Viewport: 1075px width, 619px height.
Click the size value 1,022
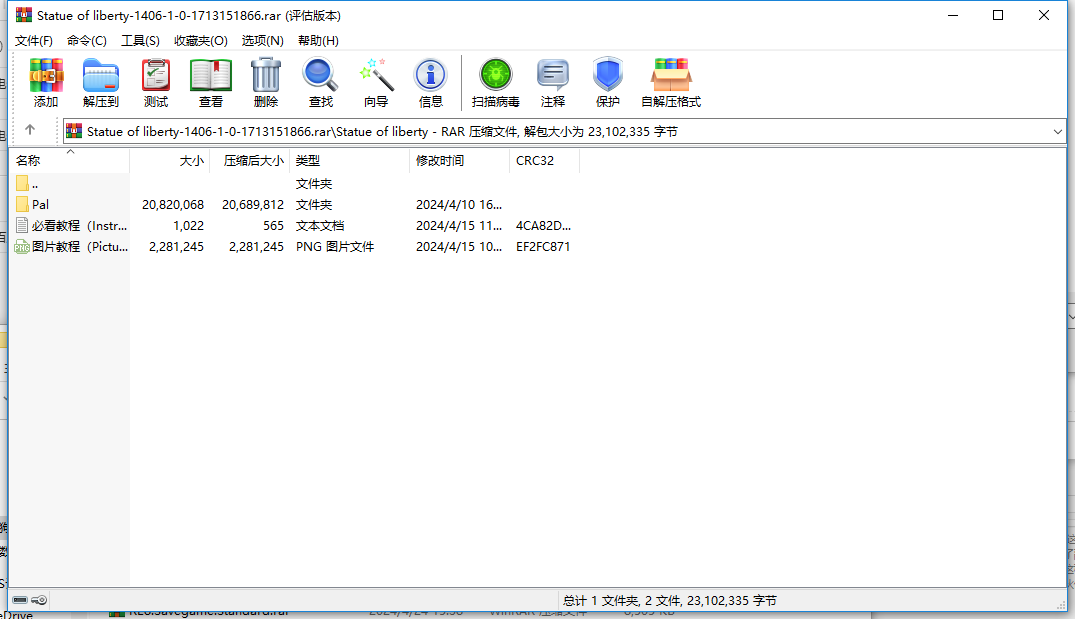click(x=189, y=226)
